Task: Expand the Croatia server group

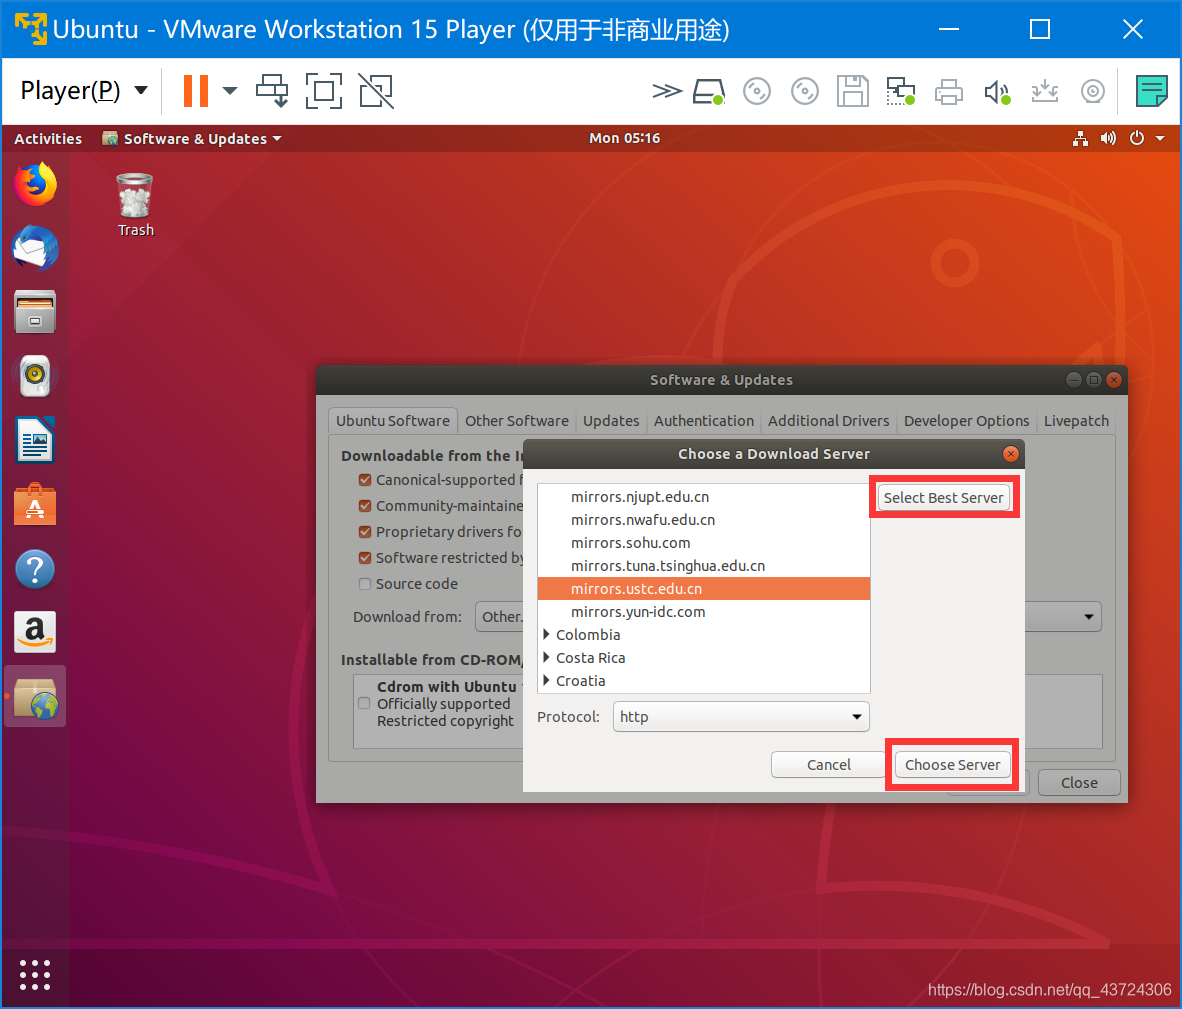Action: click(x=547, y=680)
